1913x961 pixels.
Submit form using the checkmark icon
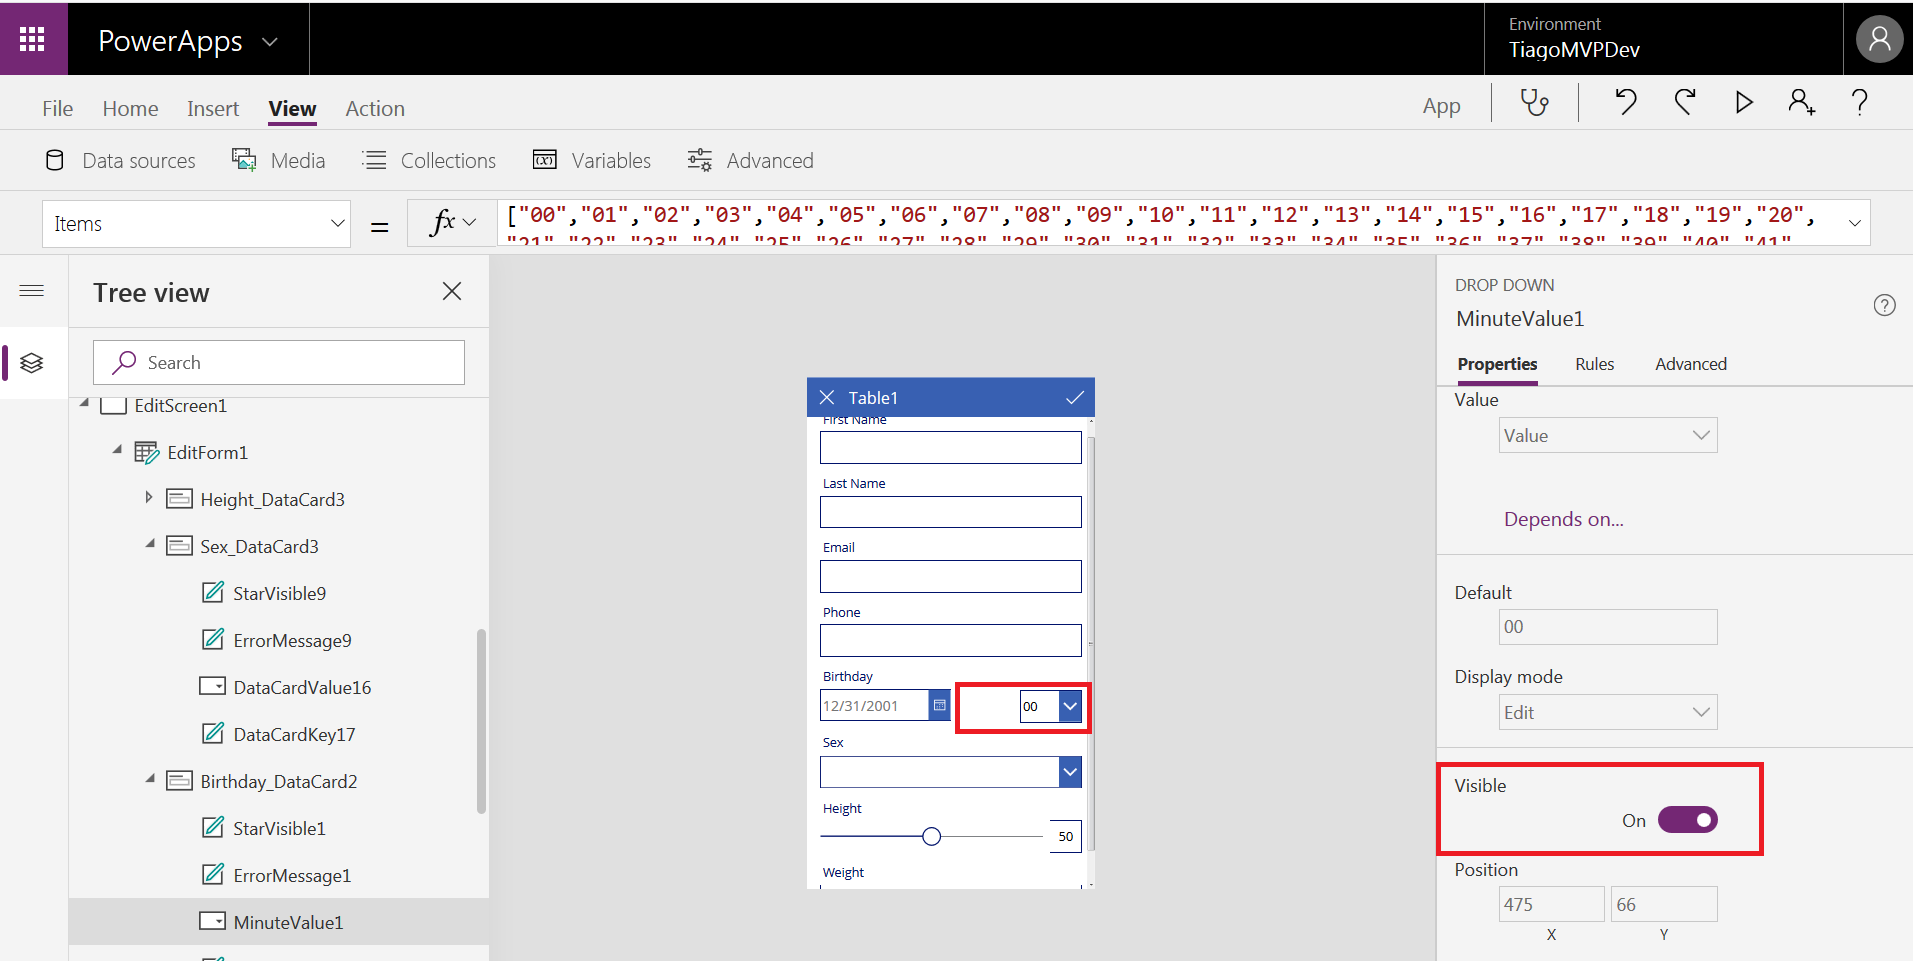[x=1075, y=398]
